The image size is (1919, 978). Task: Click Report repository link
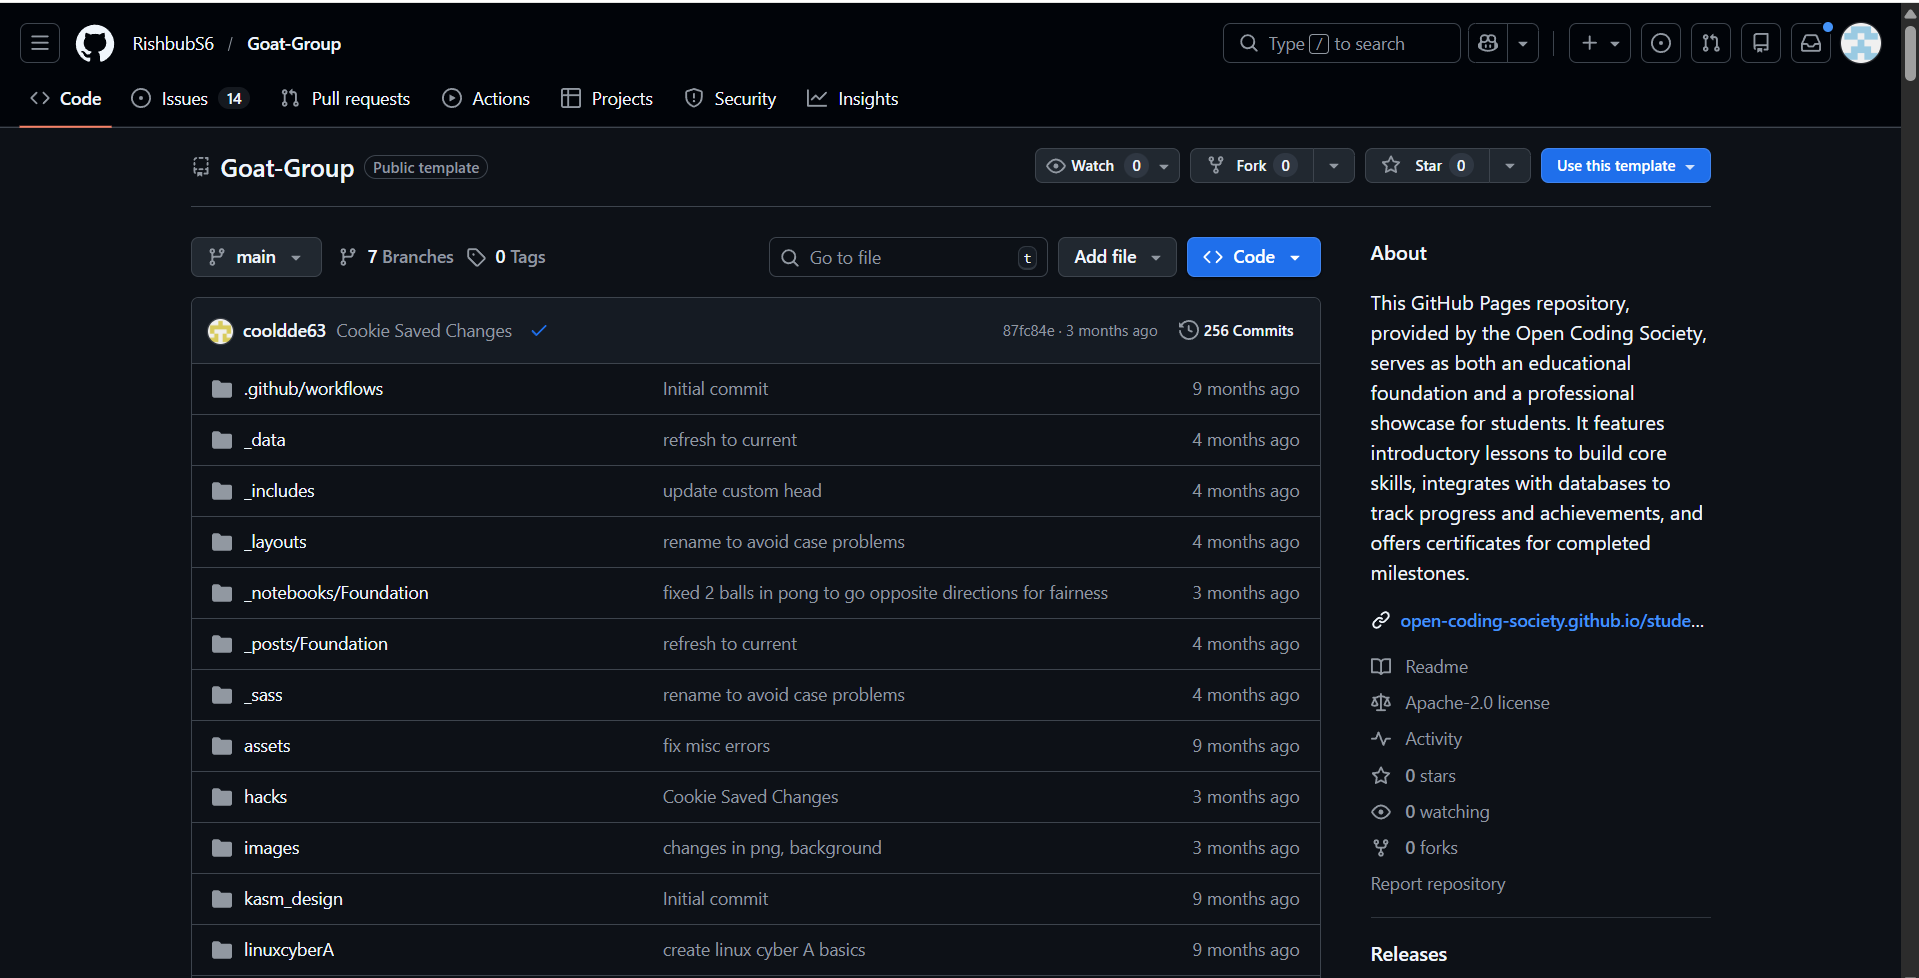pos(1437,884)
